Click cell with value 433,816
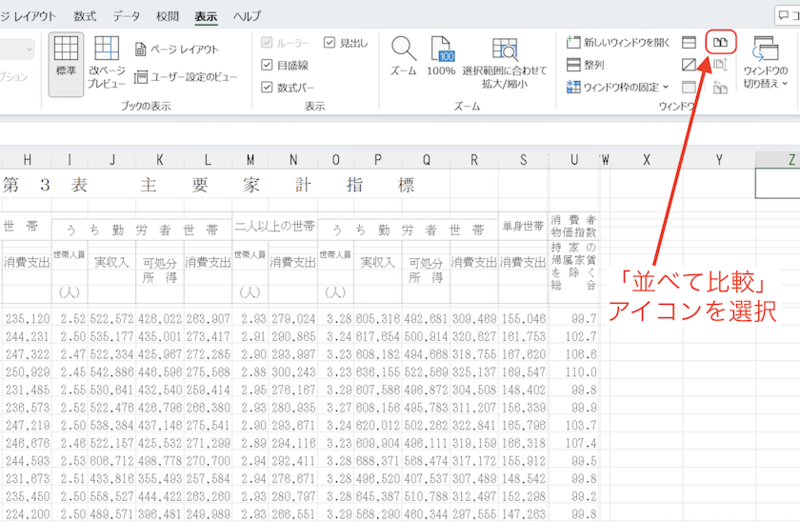Image resolution: width=800 pixels, height=522 pixels. click(112, 479)
